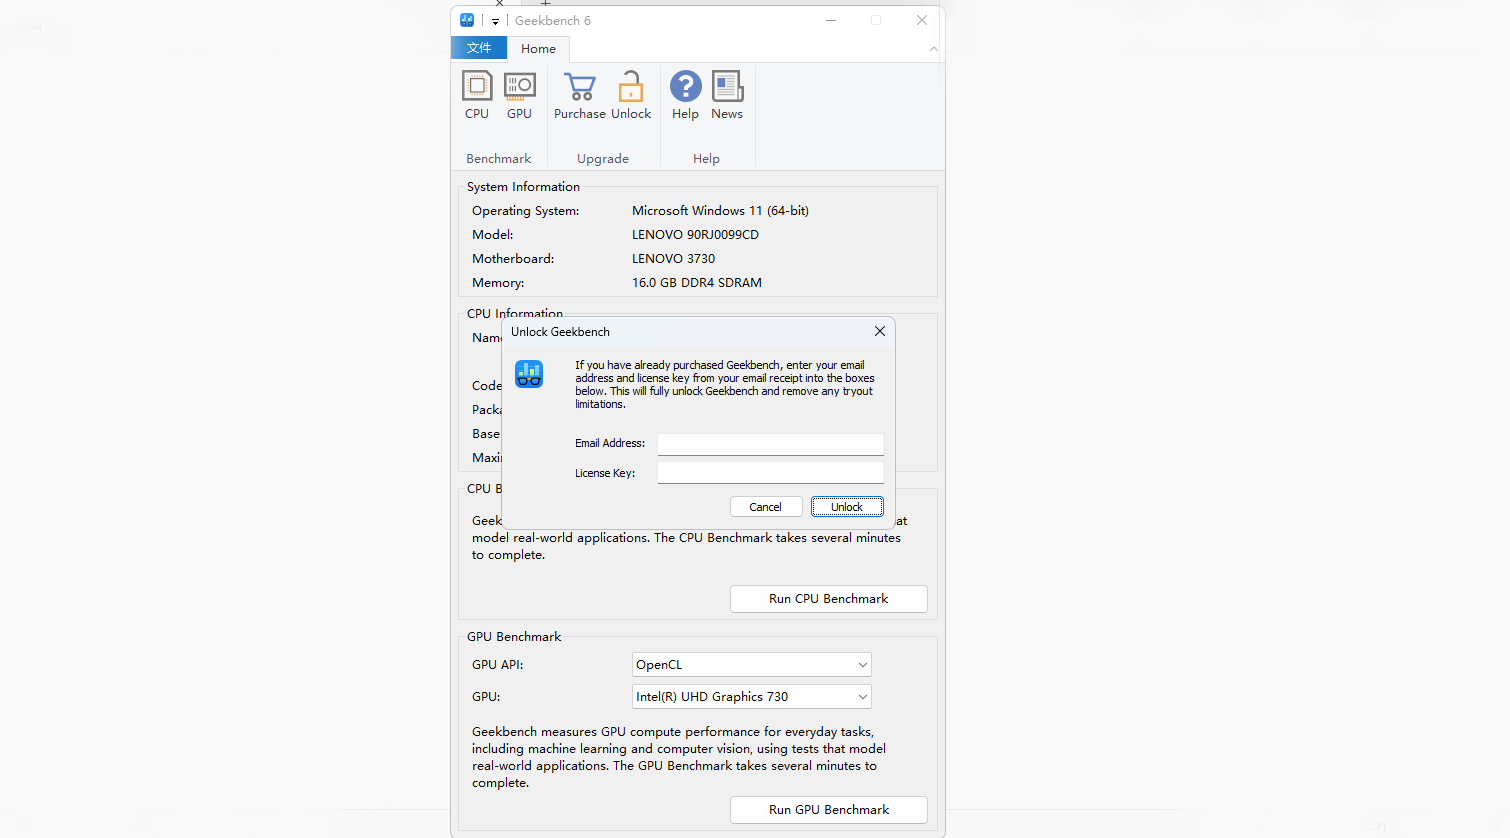Collapse the ribbon with the chevron
This screenshot has width=1510, height=838.
(933, 48)
